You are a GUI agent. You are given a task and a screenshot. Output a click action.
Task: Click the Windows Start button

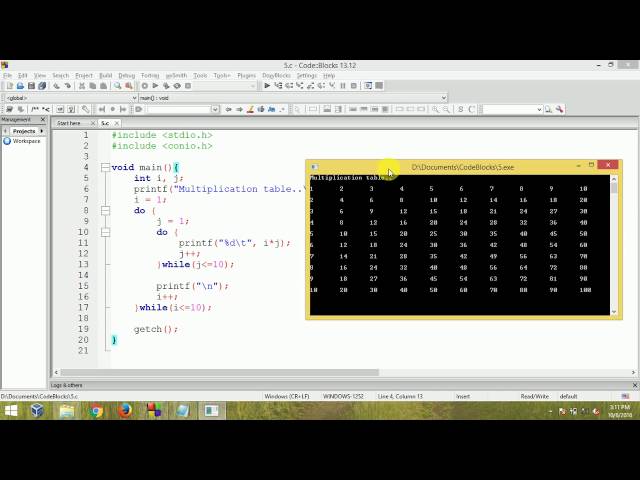[11, 411]
